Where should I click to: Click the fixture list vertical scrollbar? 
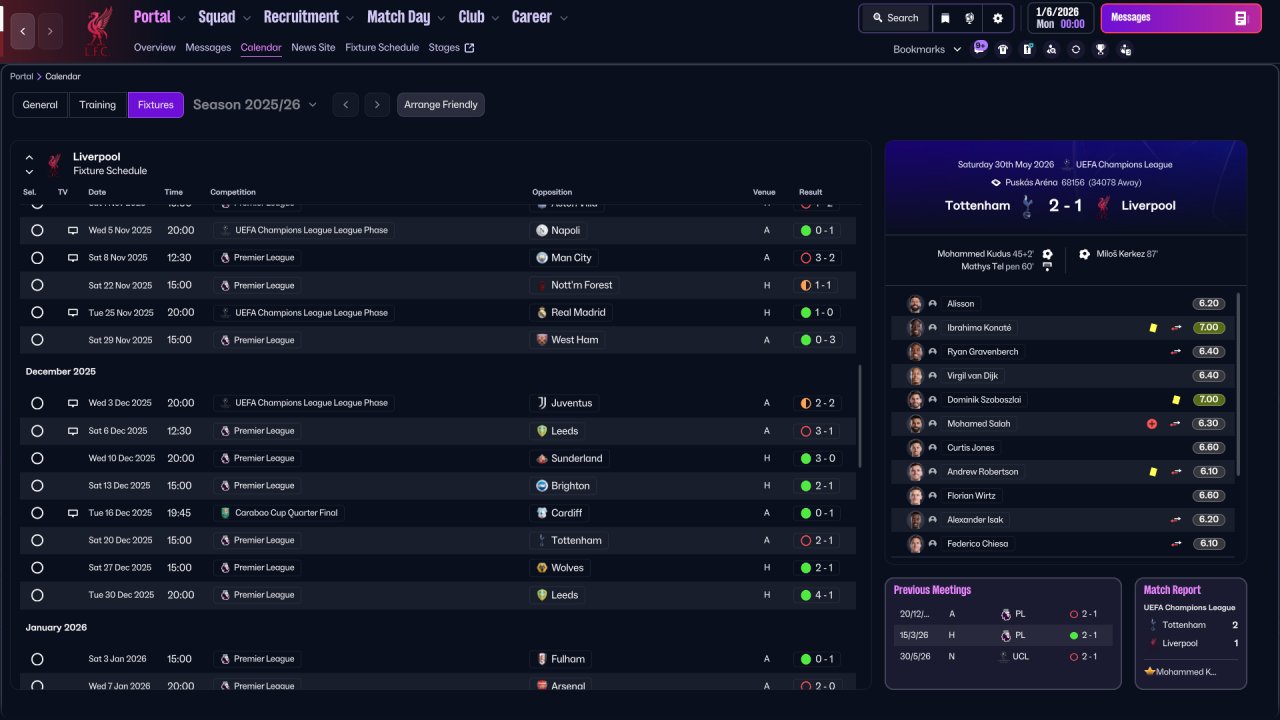pos(860,416)
